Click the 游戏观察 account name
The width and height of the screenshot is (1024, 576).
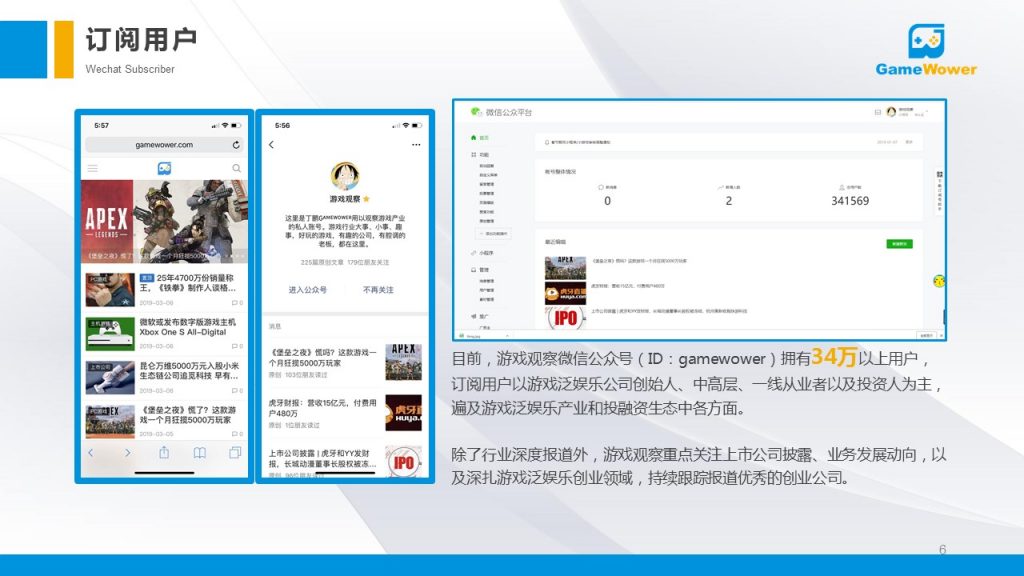pos(345,199)
